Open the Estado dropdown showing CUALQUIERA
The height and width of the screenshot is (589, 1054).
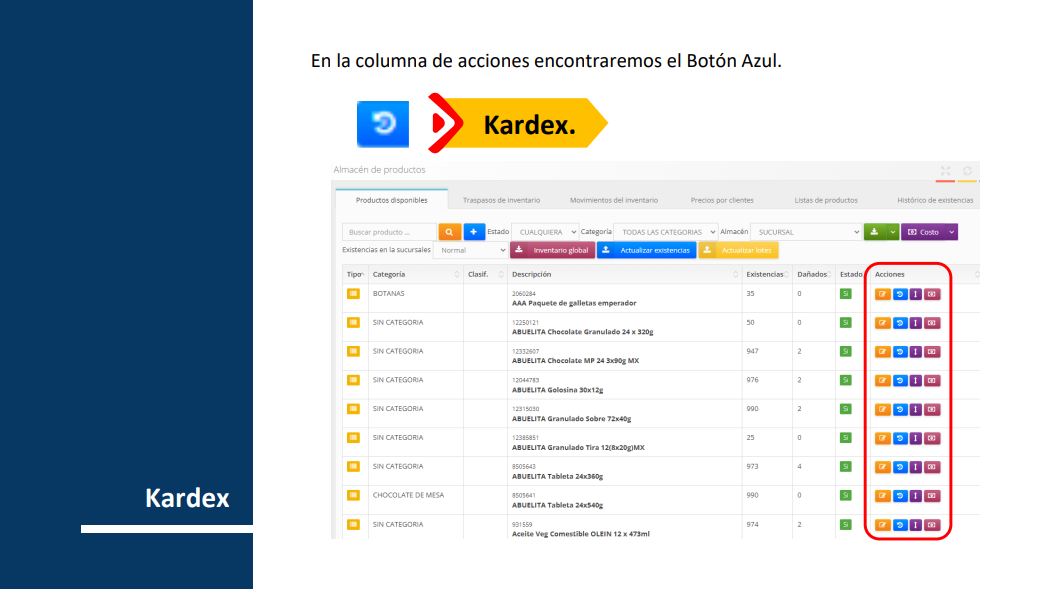click(x=544, y=232)
